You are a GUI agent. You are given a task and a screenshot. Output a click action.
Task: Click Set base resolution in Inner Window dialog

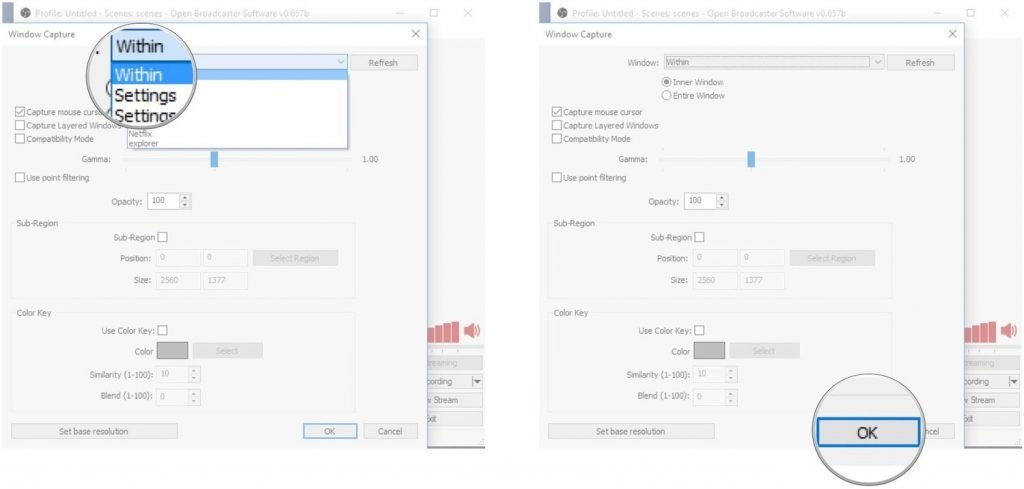click(632, 431)
